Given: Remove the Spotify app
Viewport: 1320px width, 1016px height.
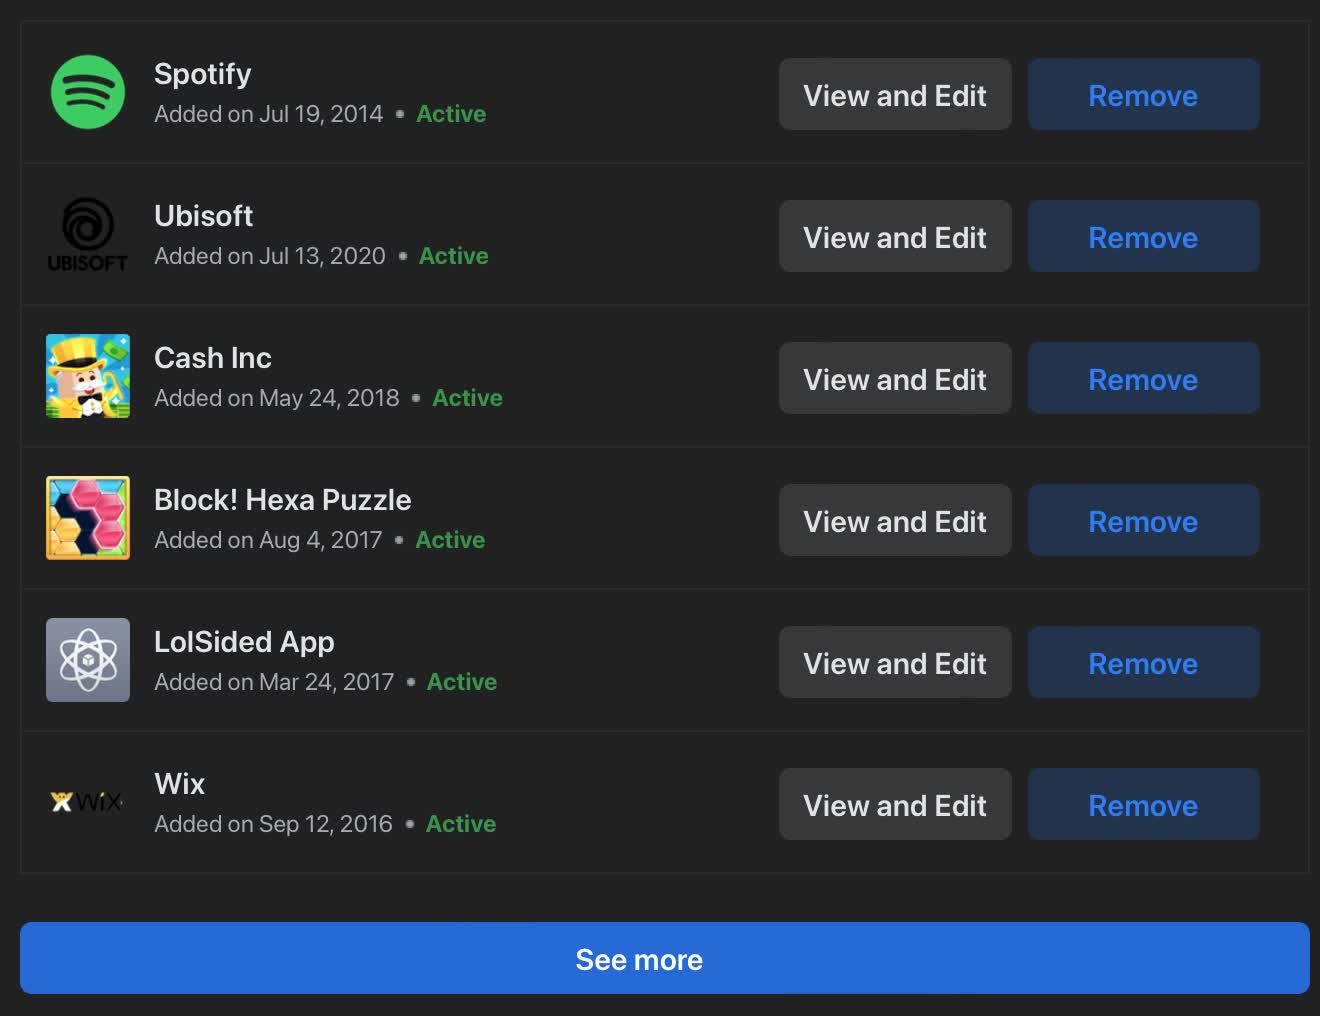Looking at the screenshot, I should coord(1143,95).
